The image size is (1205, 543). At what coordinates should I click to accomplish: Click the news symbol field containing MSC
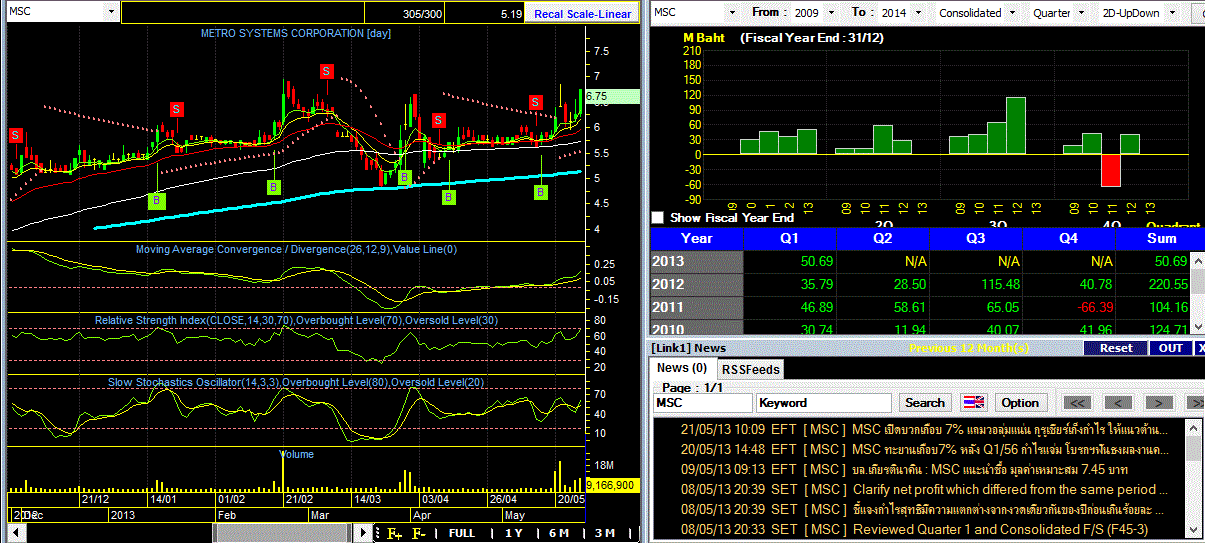pos(703,403)
